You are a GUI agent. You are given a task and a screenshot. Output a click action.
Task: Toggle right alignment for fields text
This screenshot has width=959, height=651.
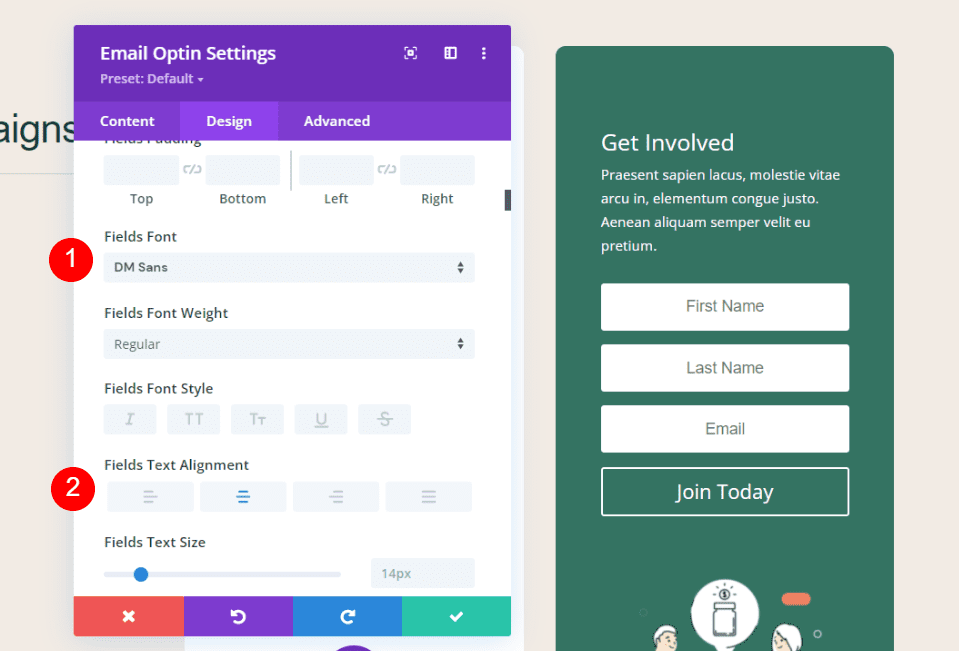(x=335, y=496)
